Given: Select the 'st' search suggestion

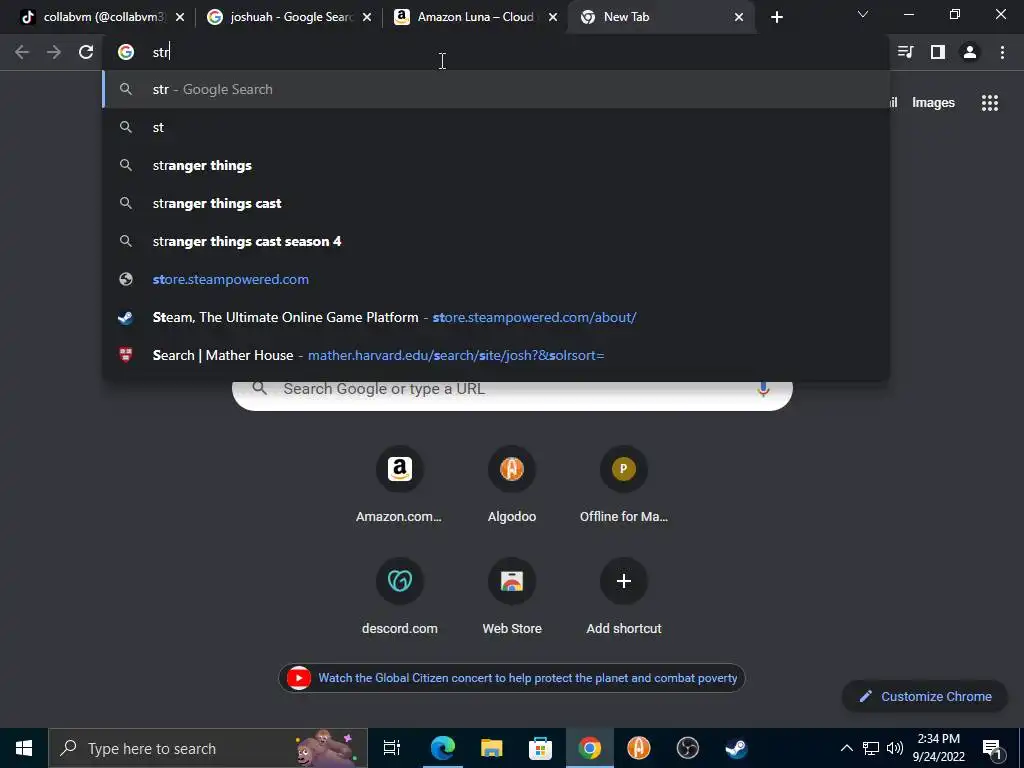Looking at the screenshot, I should pyautogui.click(x=496, y=127).
